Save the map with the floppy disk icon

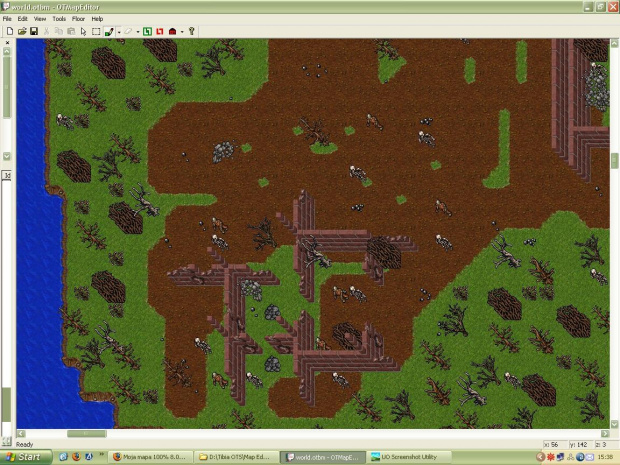click(33, 32)
